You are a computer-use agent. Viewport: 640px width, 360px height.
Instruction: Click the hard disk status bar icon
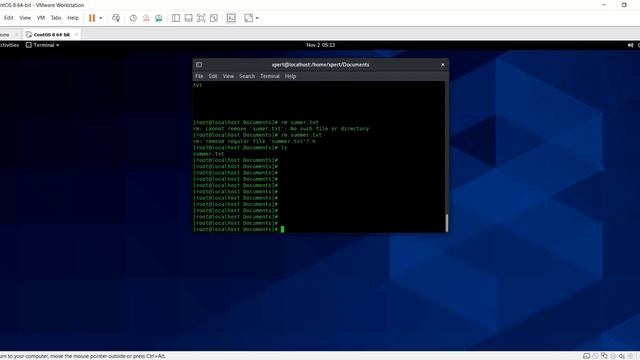(587, 356)
